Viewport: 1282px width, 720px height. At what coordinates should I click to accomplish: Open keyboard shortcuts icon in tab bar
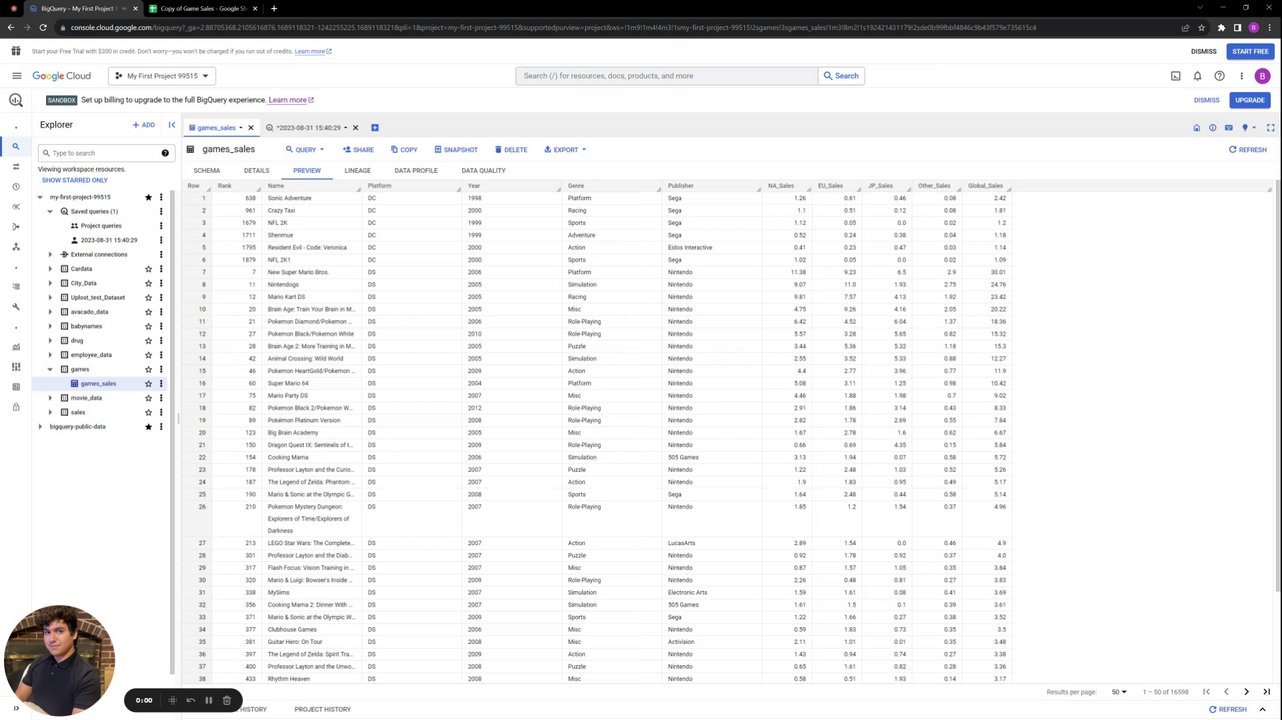click(1229, 128)
